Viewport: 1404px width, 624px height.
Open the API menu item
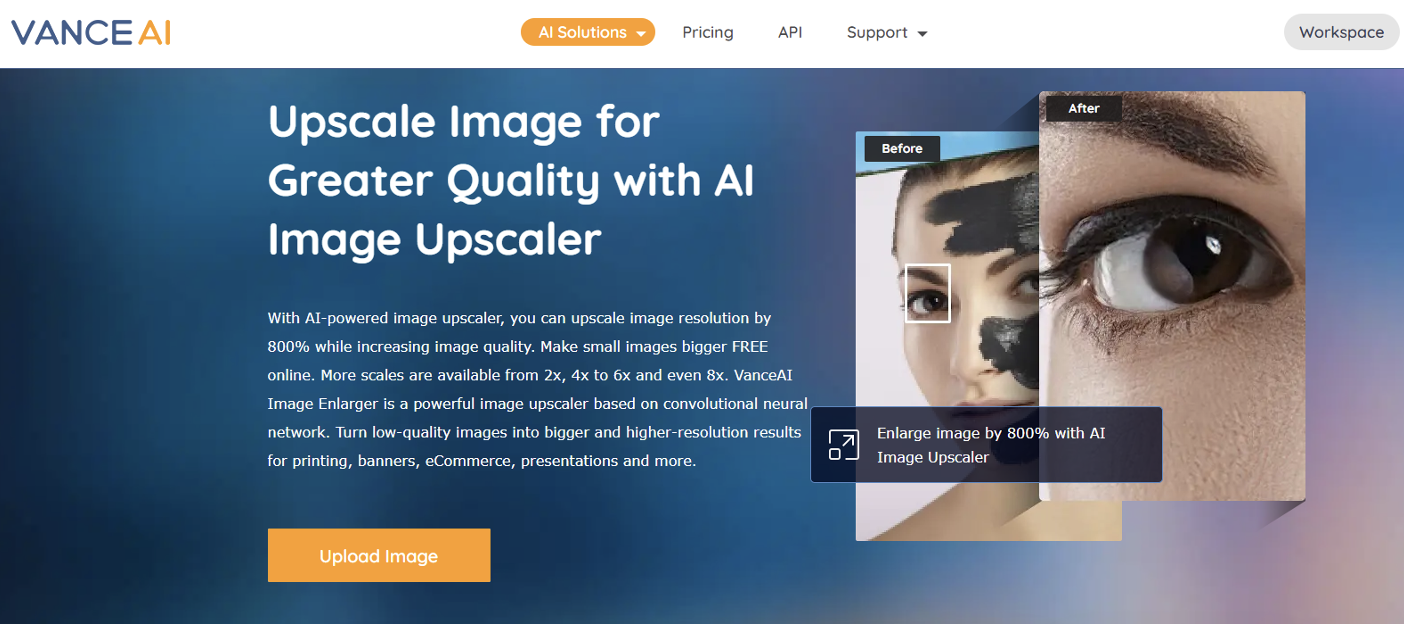(x=790, y=32)
